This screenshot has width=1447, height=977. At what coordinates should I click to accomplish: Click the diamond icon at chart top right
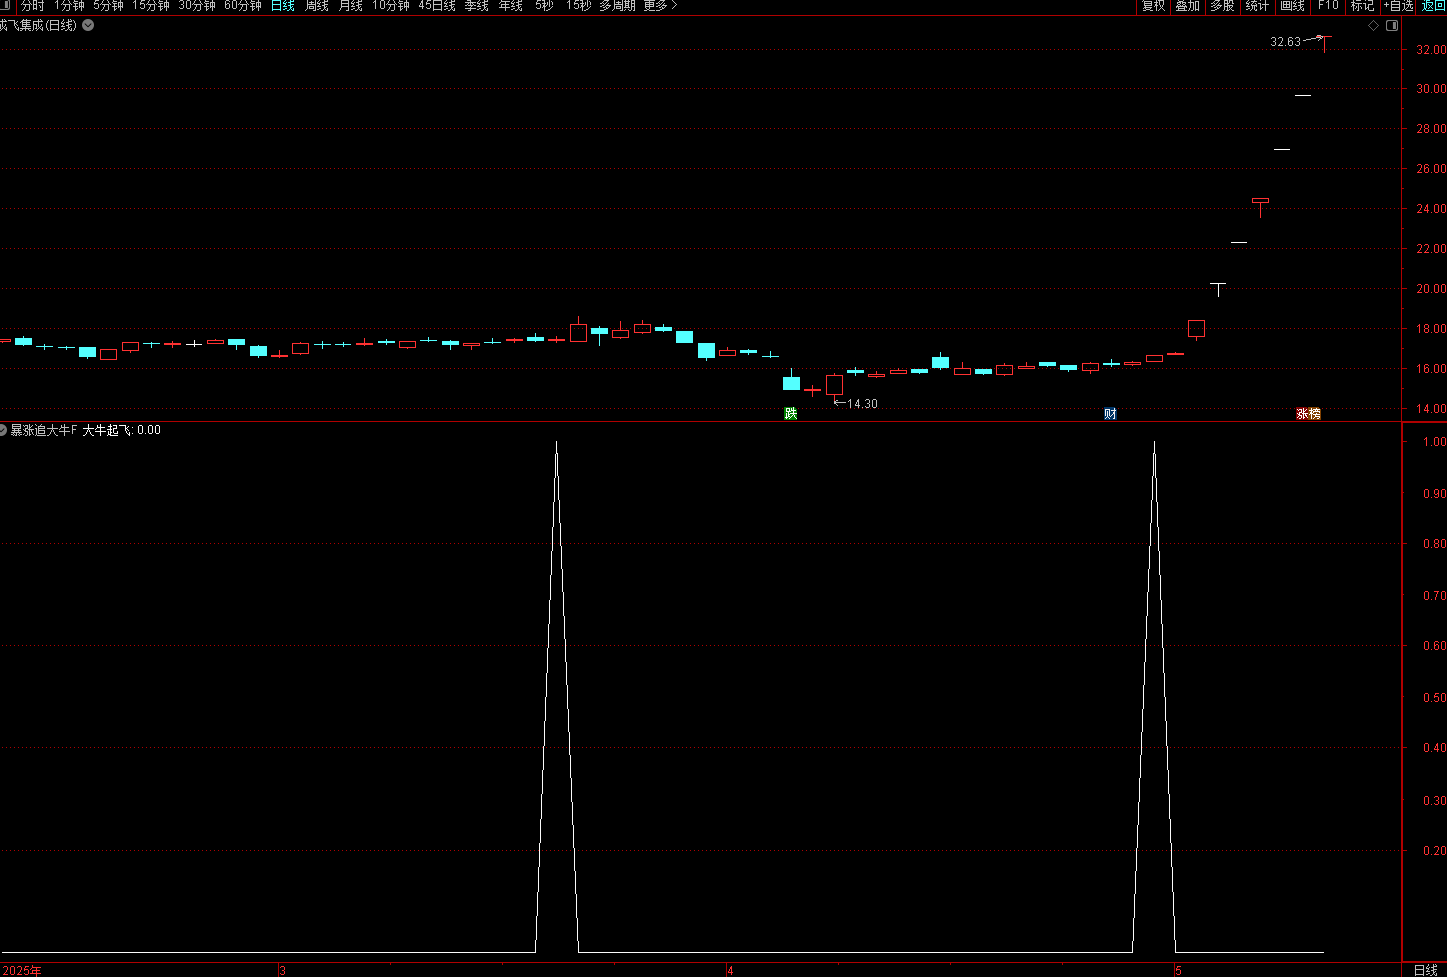click(x=1373, y=26)
